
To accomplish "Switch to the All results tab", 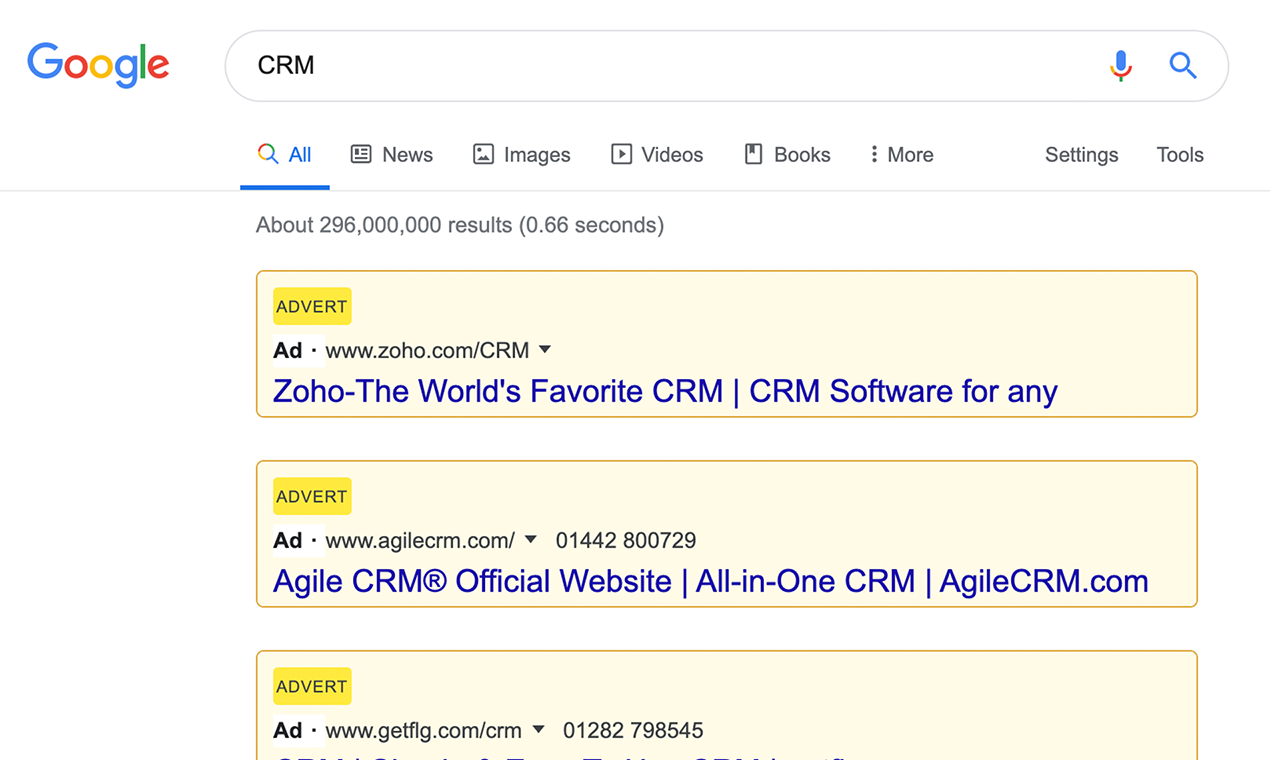I will click(285, 155).
